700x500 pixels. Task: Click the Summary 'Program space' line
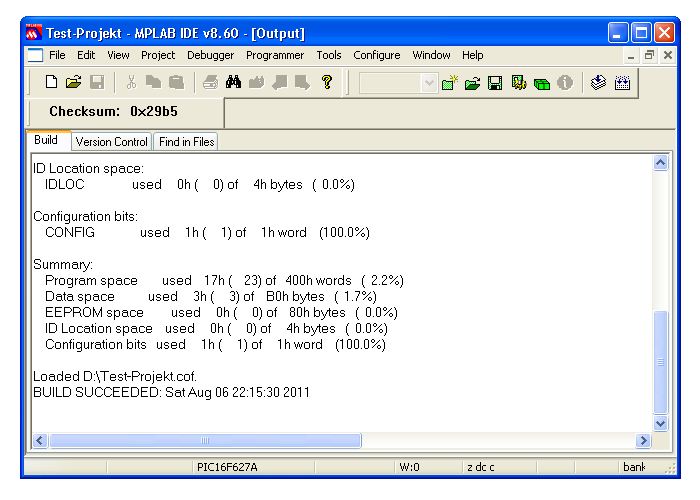224,280
